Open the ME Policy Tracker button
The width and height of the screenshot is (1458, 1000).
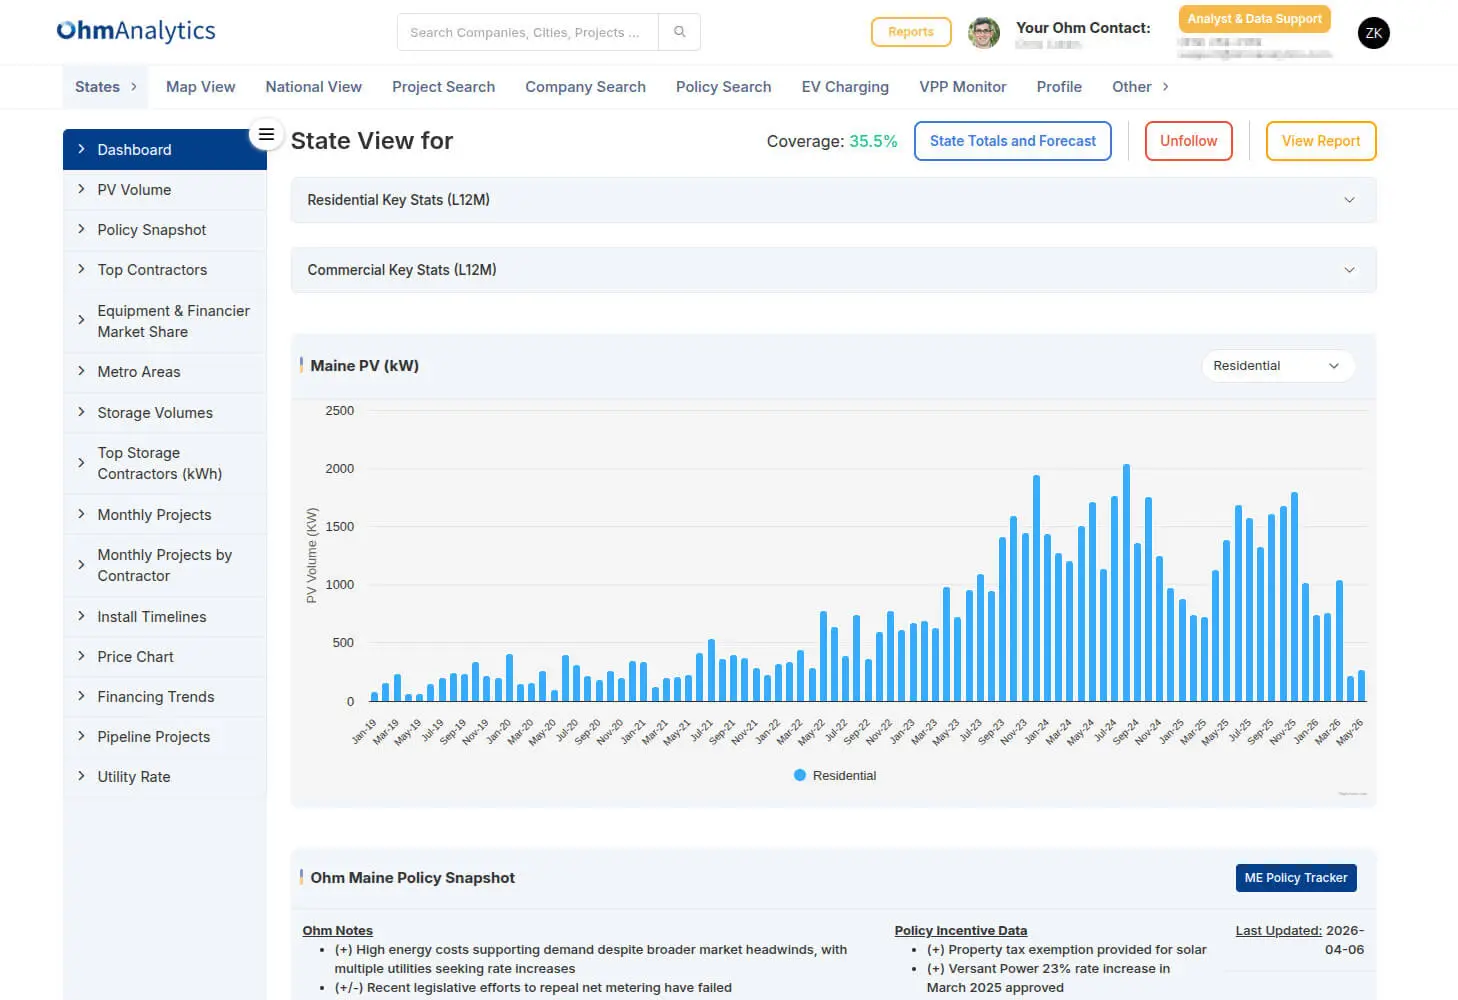coord(1296,878)
